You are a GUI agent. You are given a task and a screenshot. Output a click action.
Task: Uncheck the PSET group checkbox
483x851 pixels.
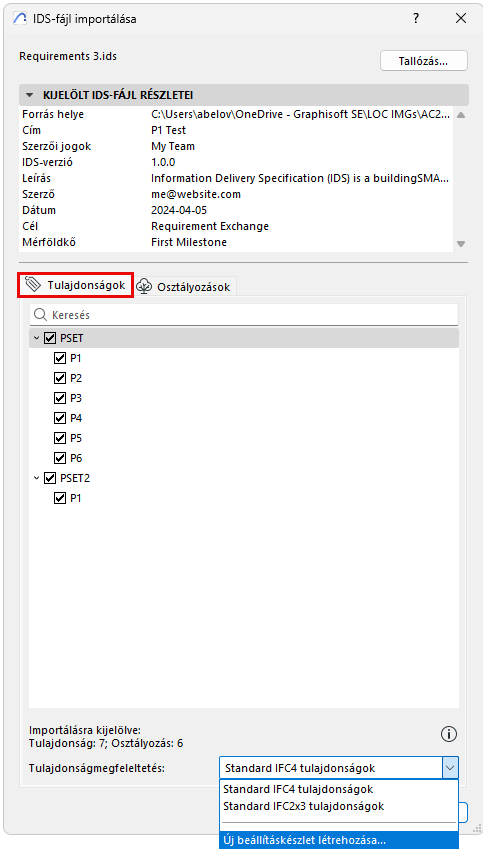[50, 338]
